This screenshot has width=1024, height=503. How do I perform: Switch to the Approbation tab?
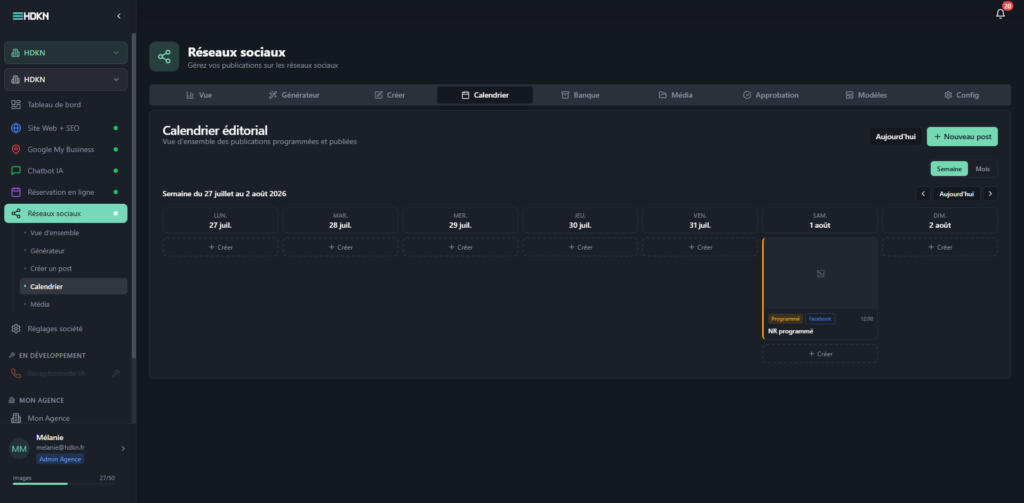[x=771, y=95]
